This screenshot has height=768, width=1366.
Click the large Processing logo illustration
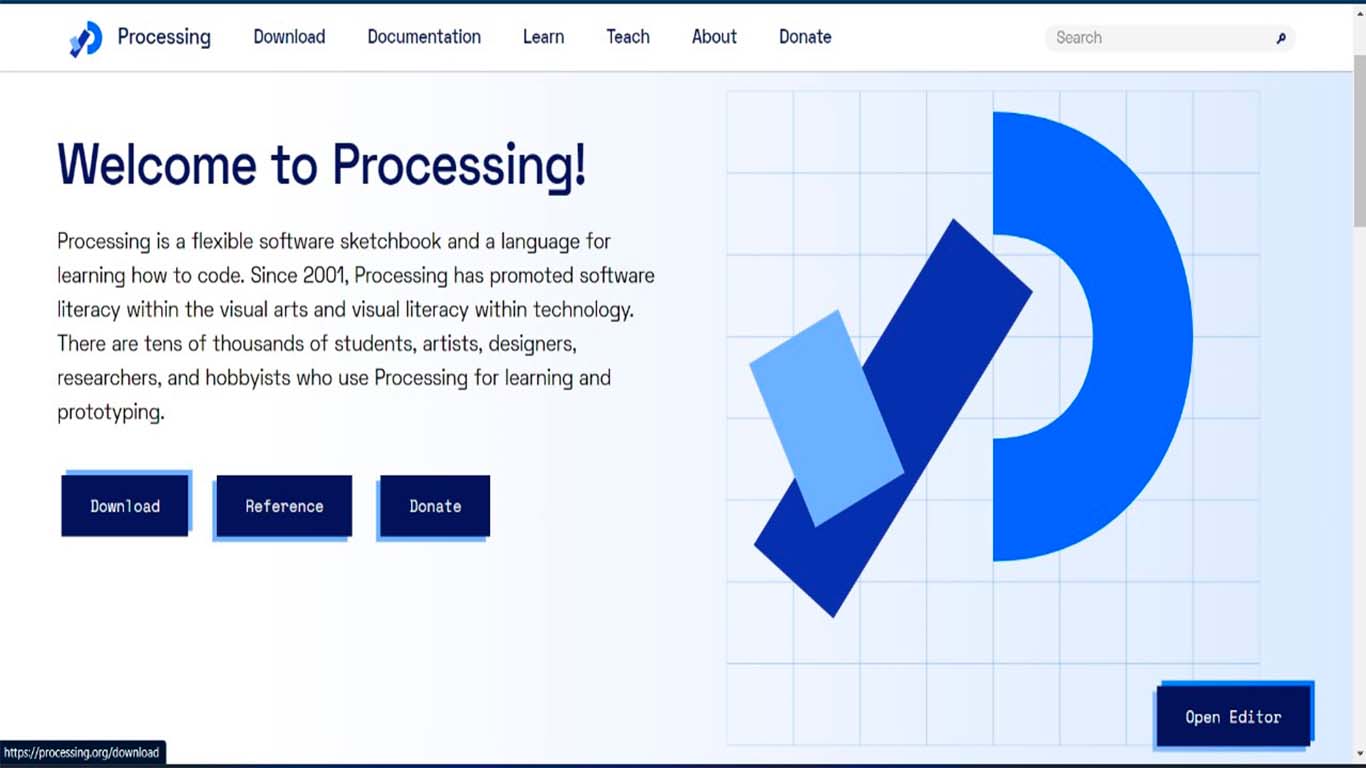pos(972,364)
